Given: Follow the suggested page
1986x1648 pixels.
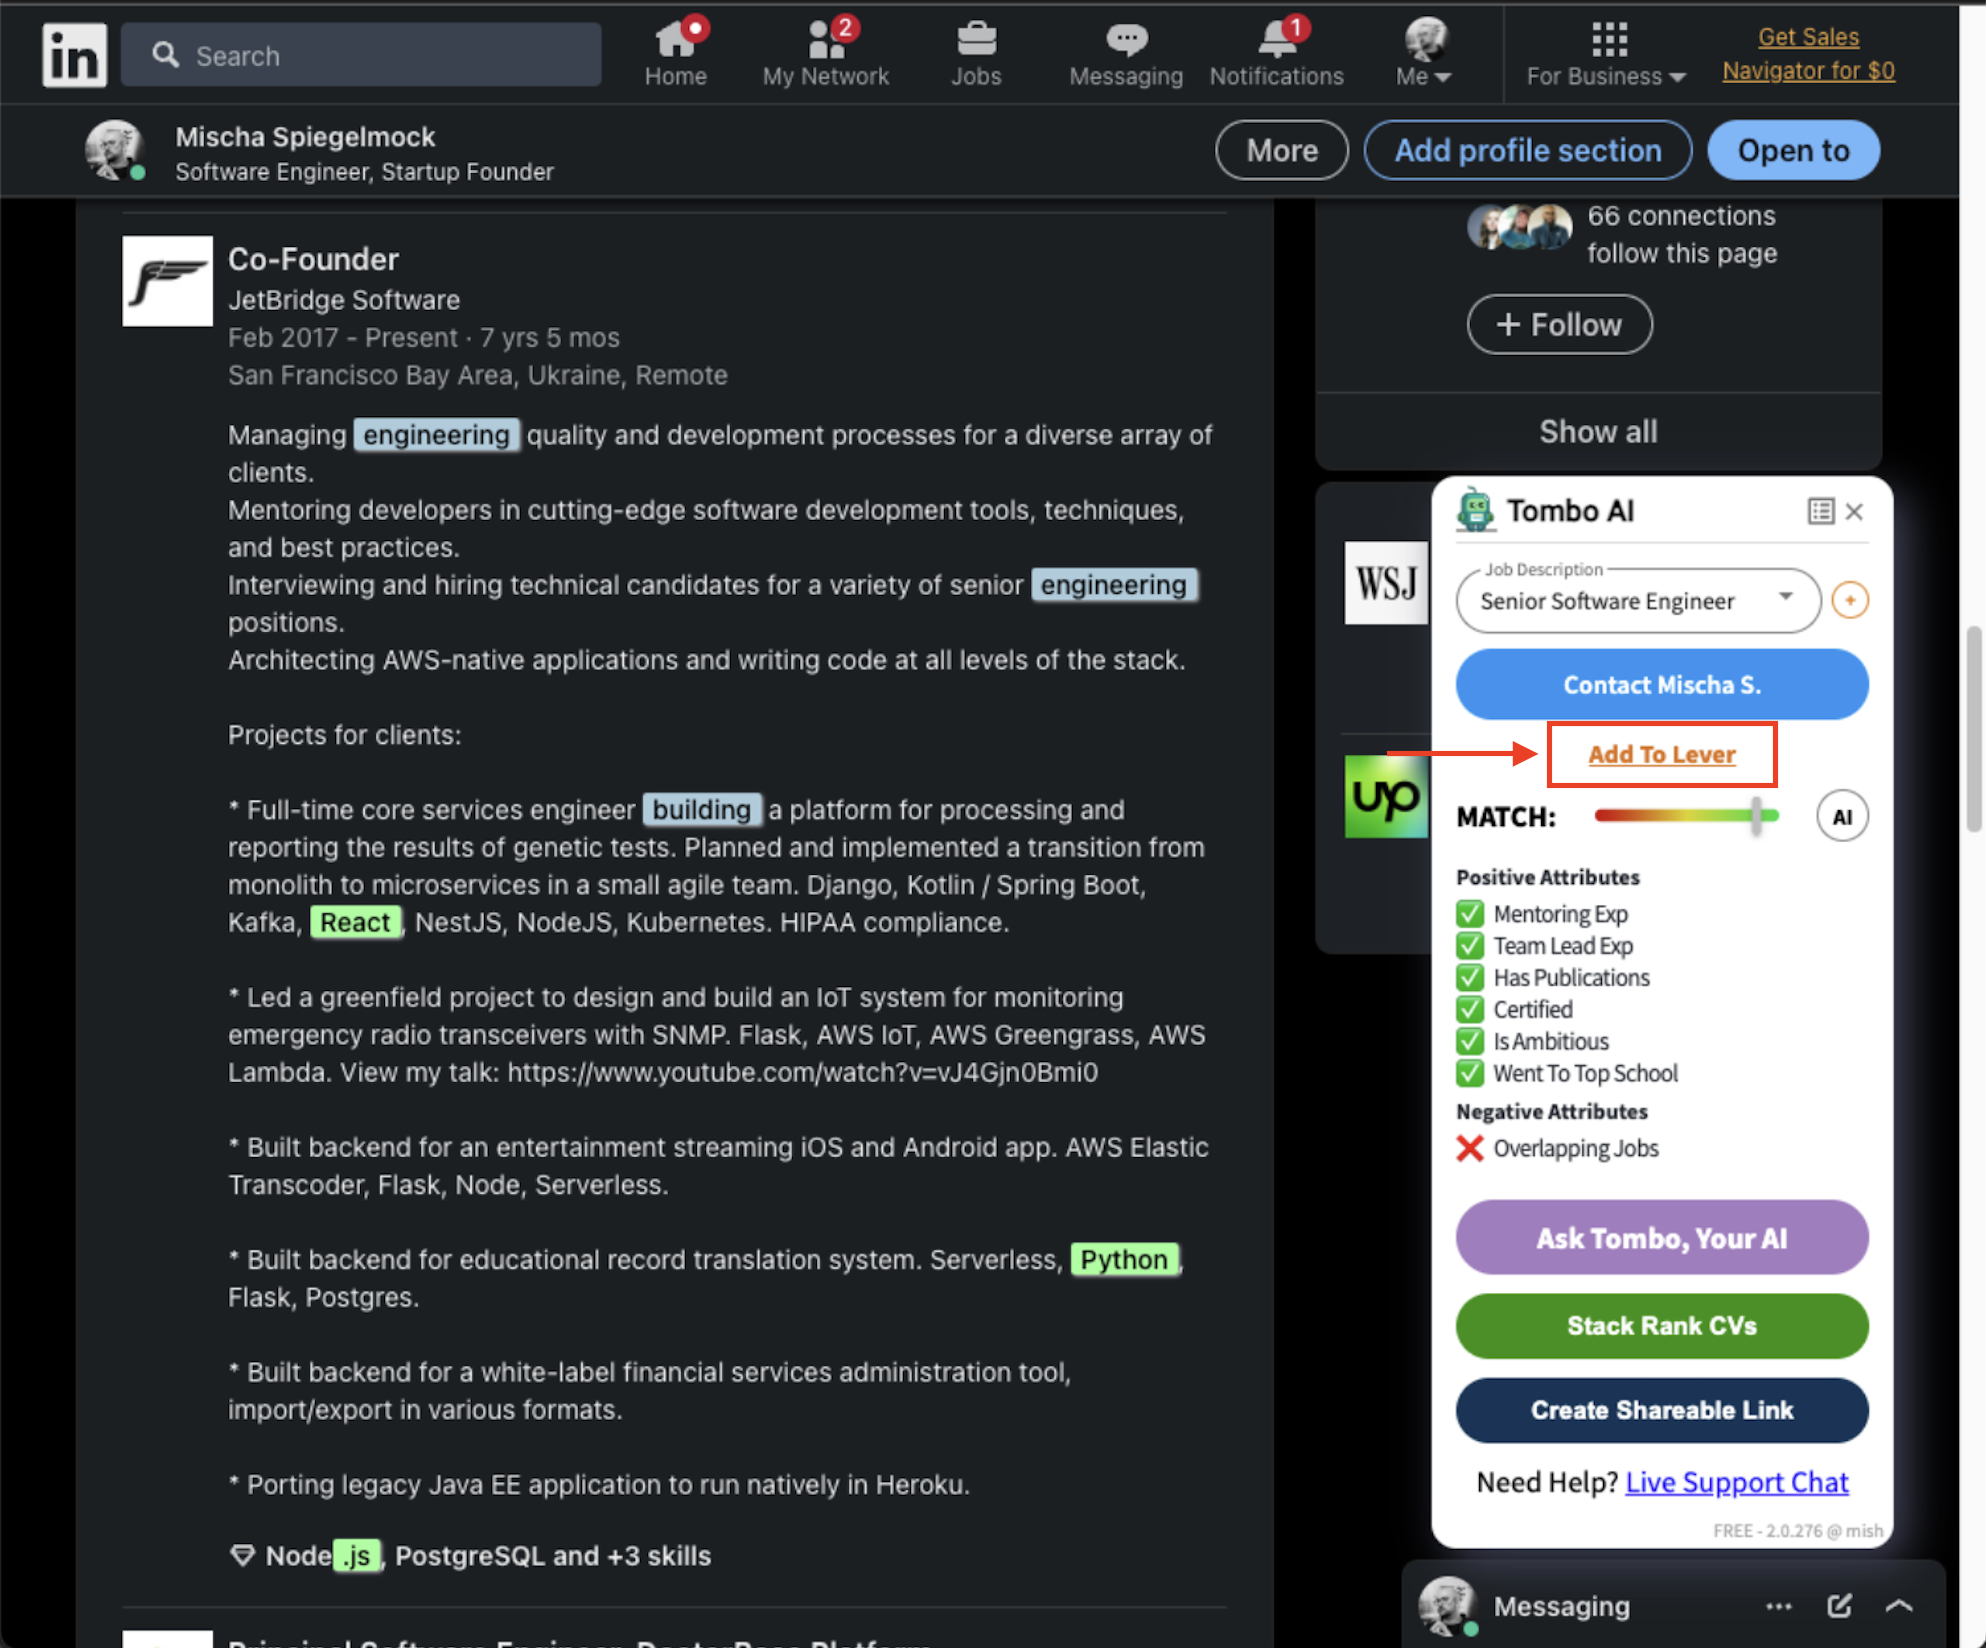Looking at the screenshot, I should 1559,324.
